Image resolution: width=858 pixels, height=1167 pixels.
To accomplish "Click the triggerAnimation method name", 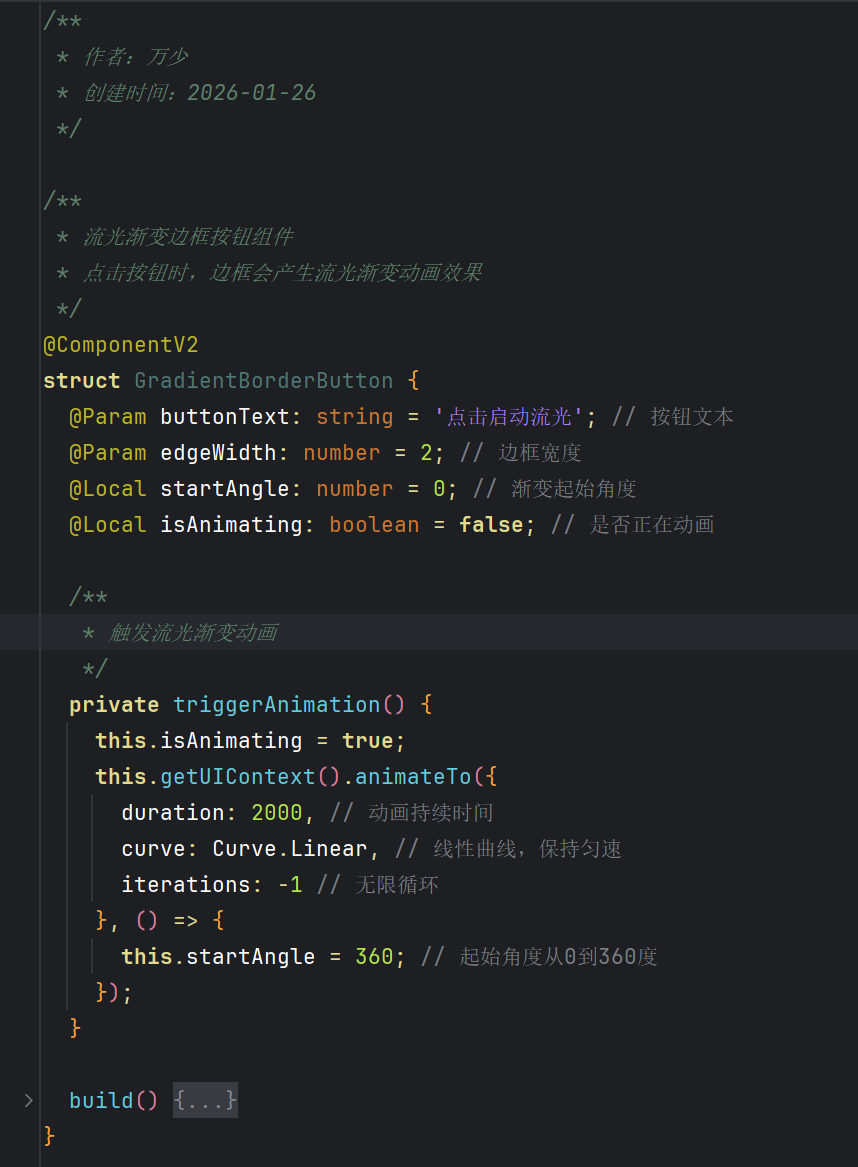I will 276,705.
